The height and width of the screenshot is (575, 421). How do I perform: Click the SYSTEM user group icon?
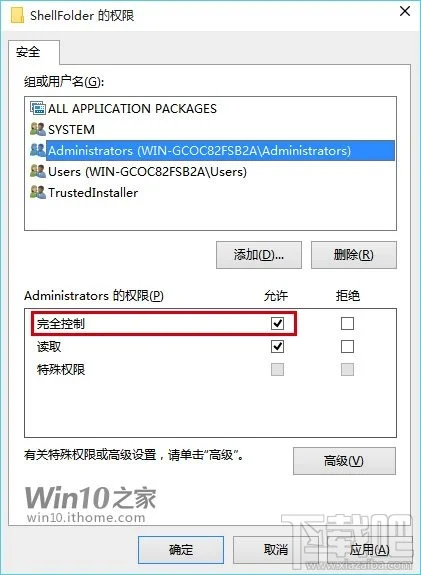click(x=38, y=129)
